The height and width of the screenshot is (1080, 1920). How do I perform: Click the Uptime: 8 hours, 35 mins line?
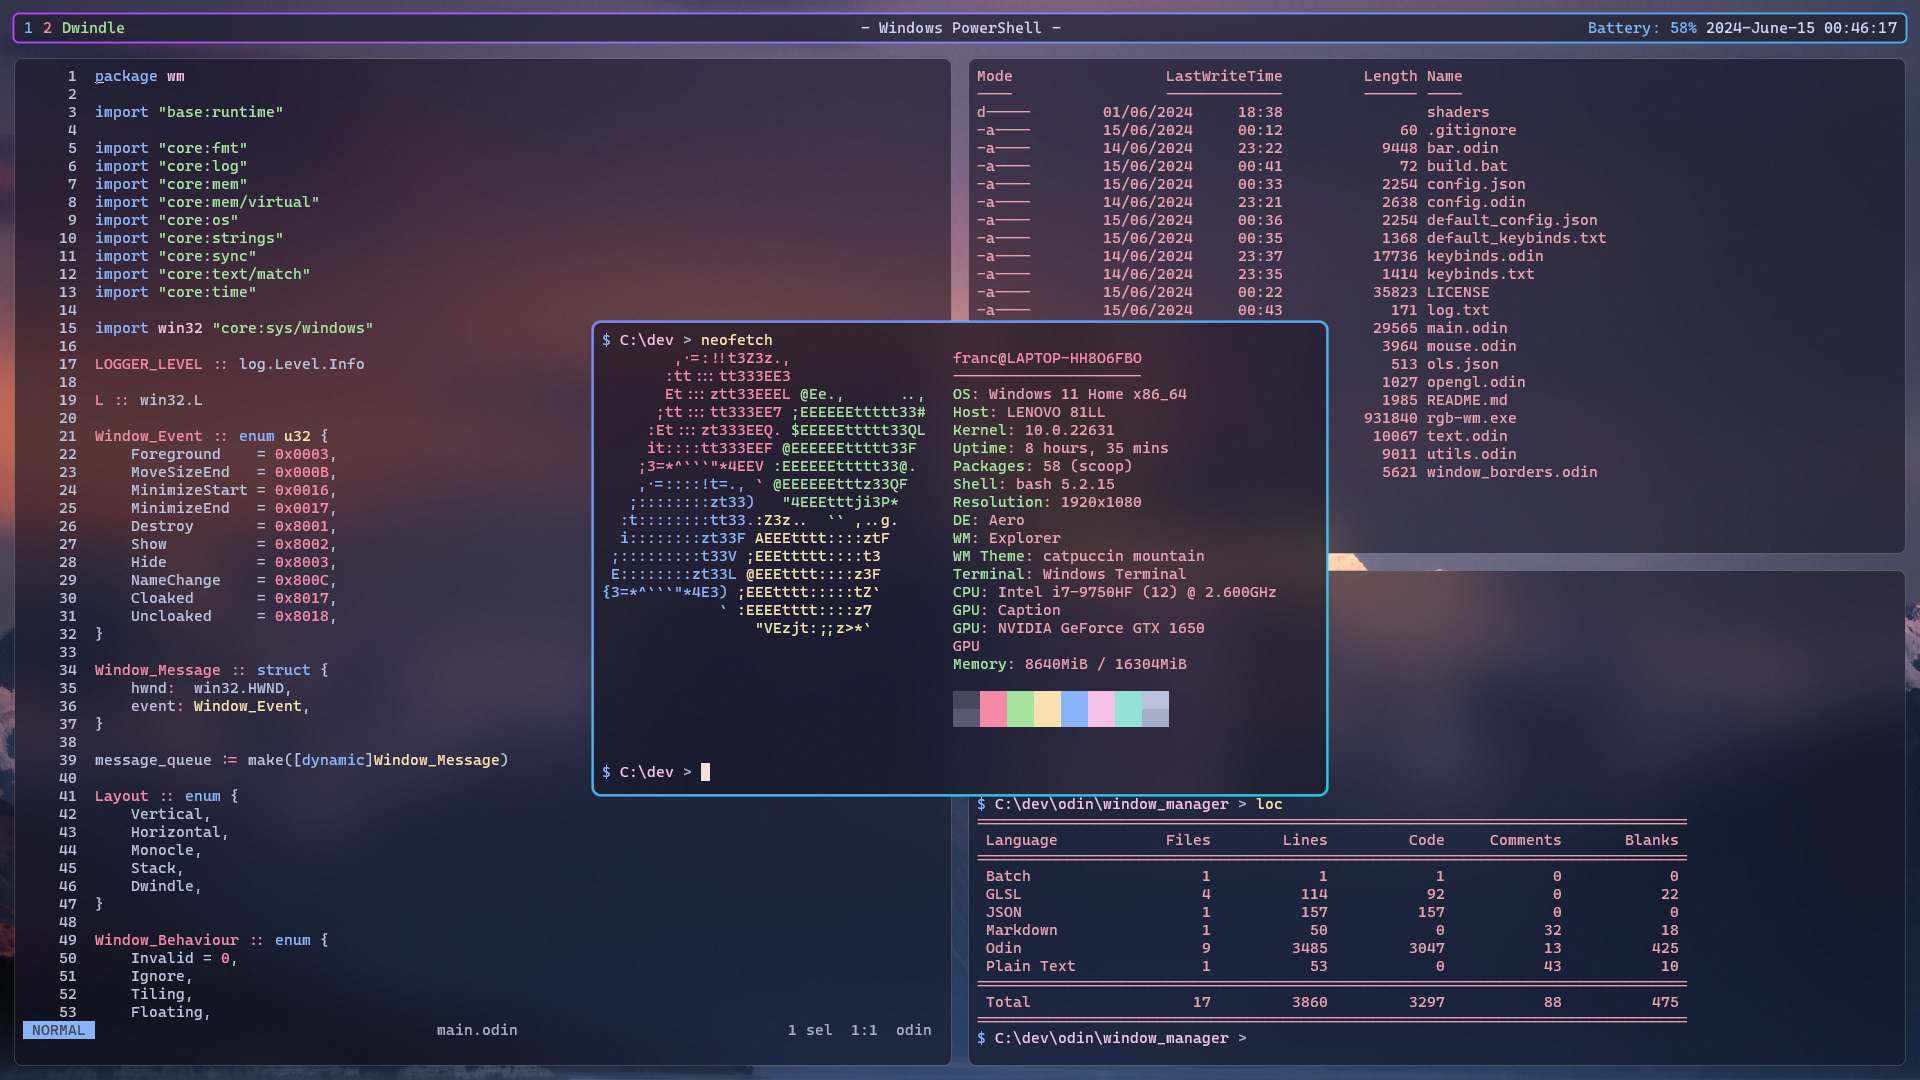point(1060,448)
